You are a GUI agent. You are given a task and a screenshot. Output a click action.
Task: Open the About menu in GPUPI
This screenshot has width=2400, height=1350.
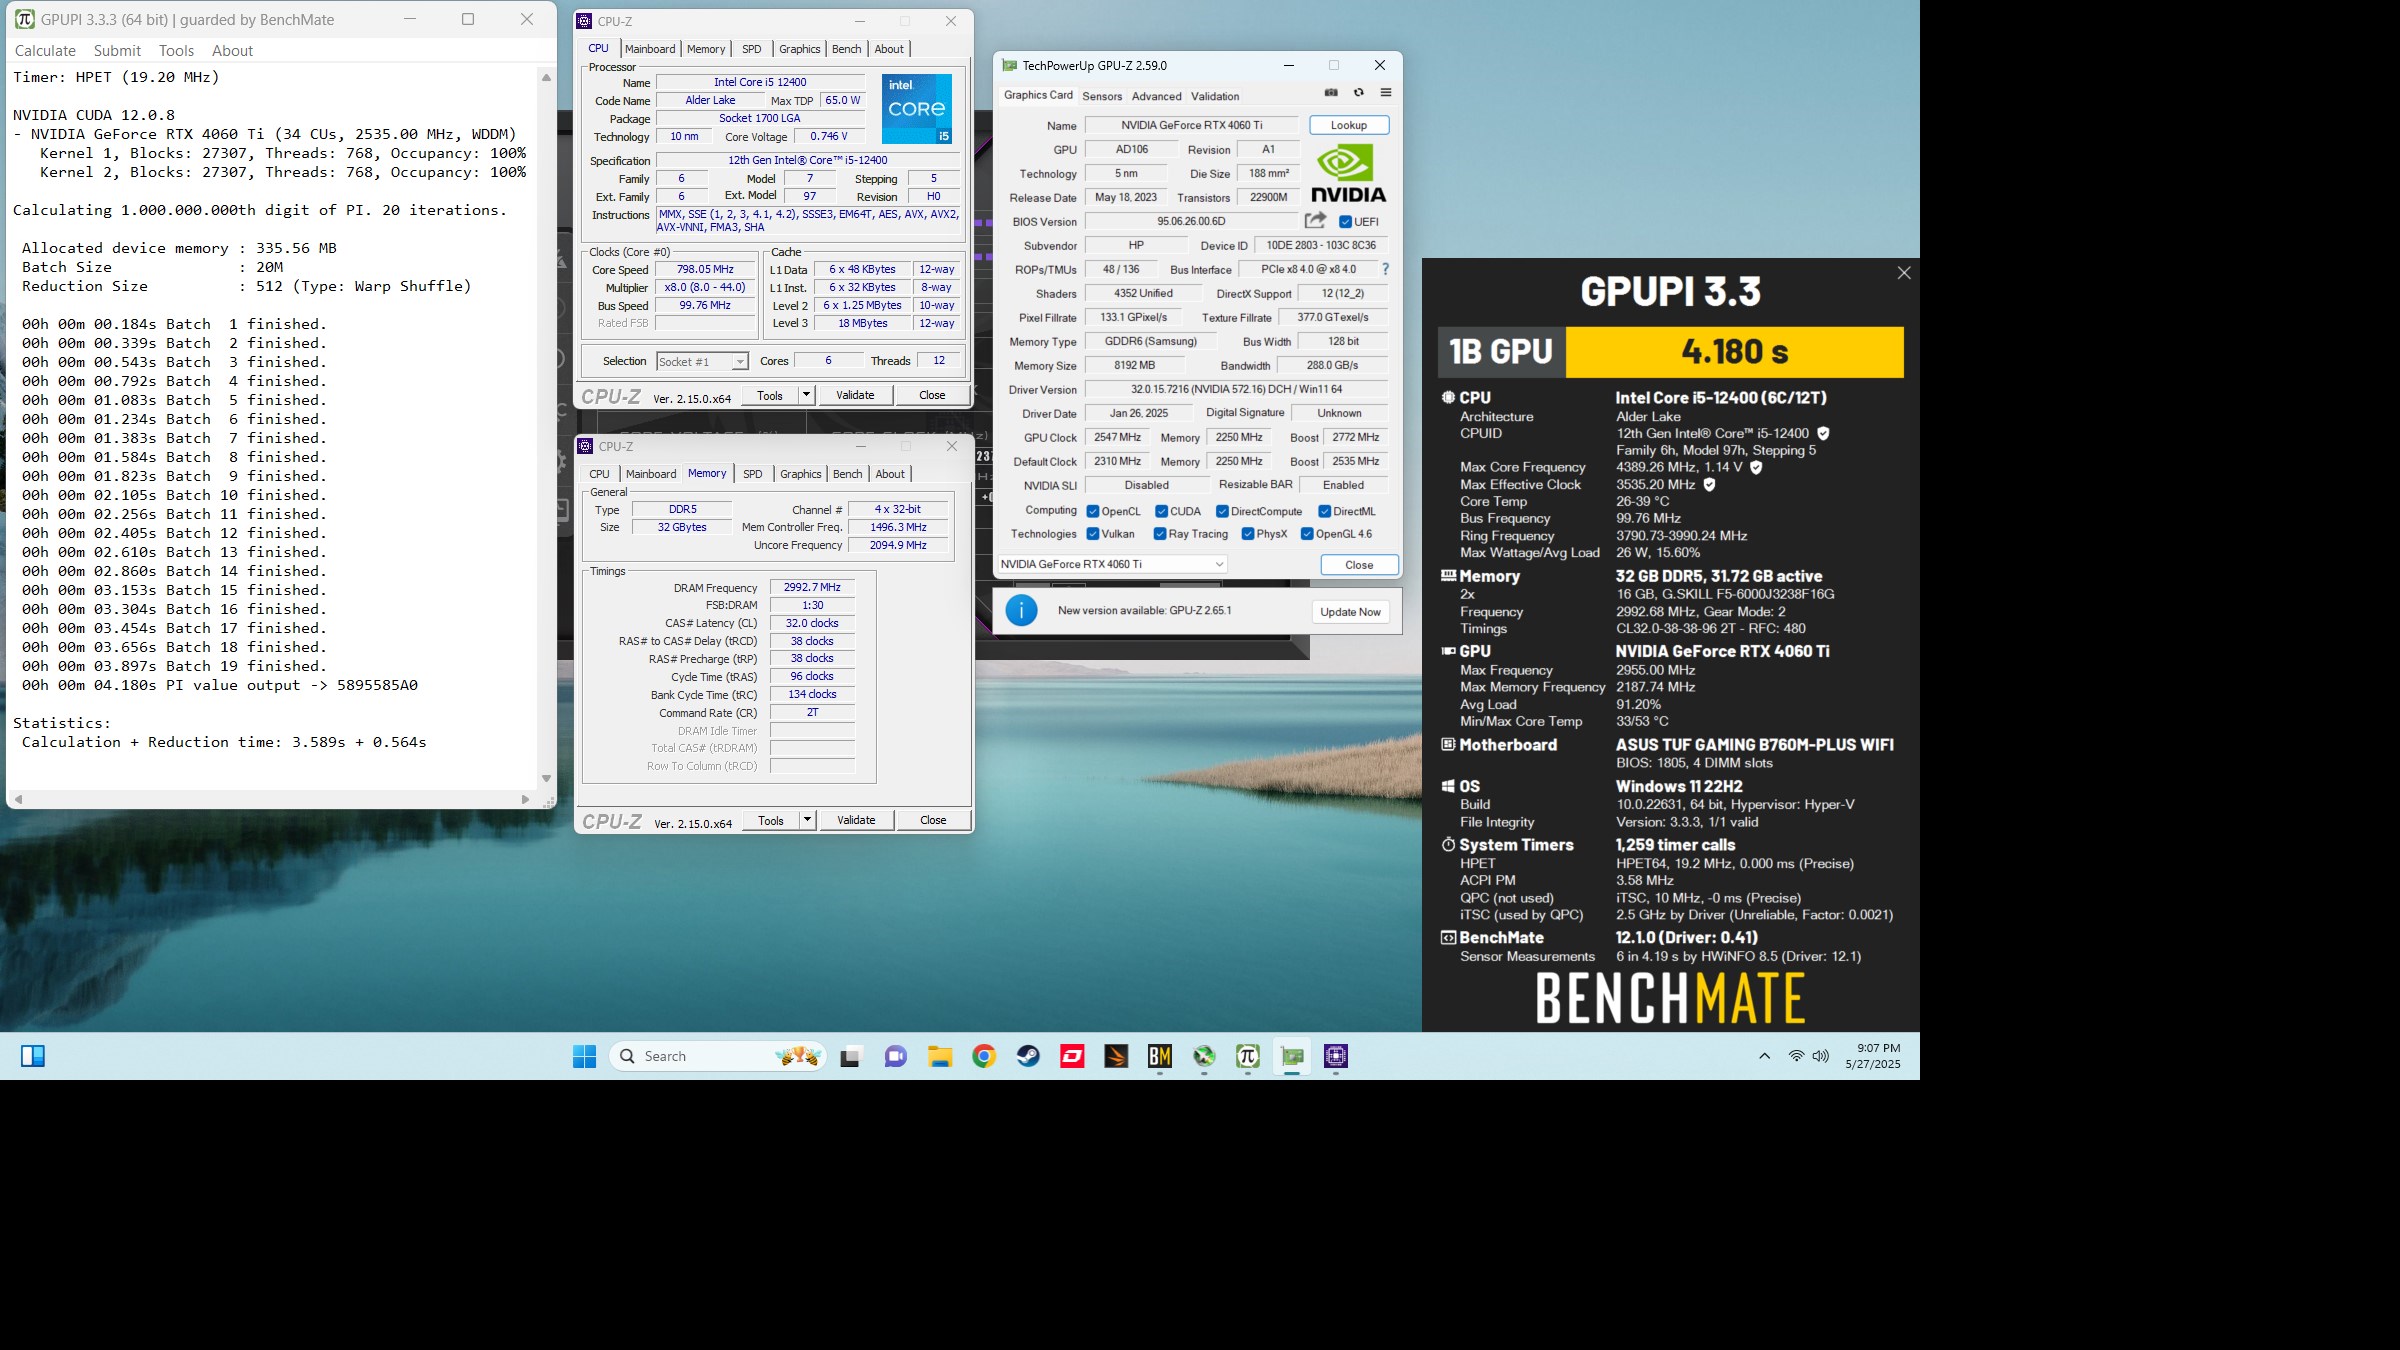pyautogui.click(x=232, y=51)
